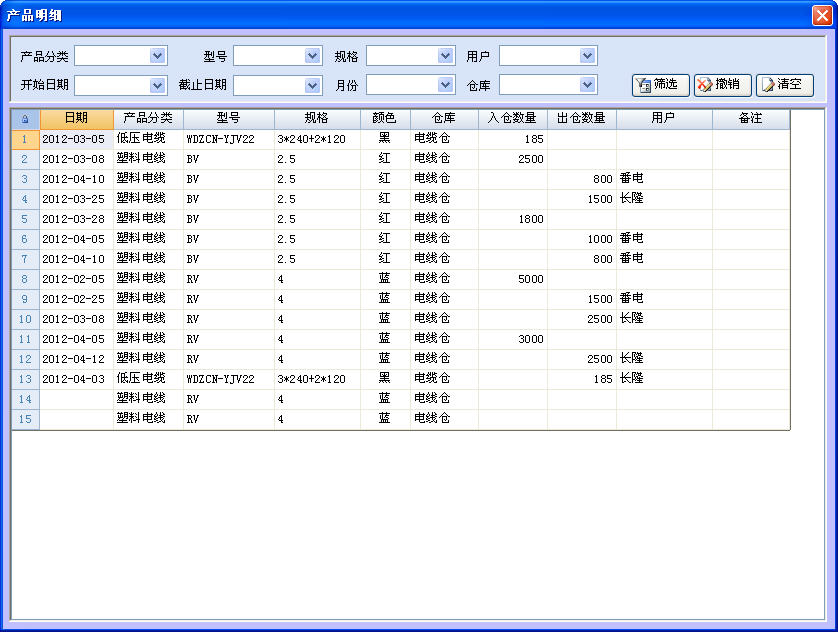Viewport: 838px width, 632px height.
Task: Select the row 1 header number
Action: click(x=25, y=139)
